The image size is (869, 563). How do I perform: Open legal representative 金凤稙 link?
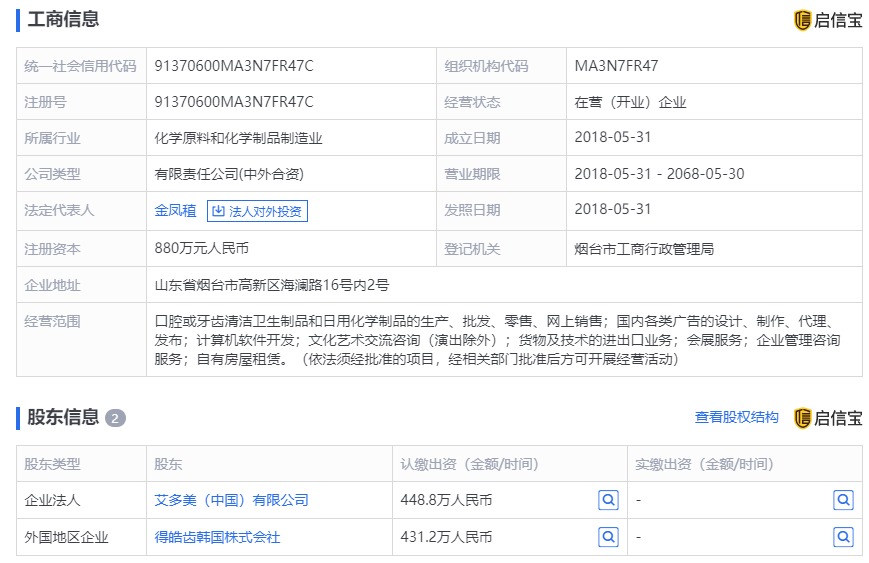pyautogui.click(x=175, y=211)
